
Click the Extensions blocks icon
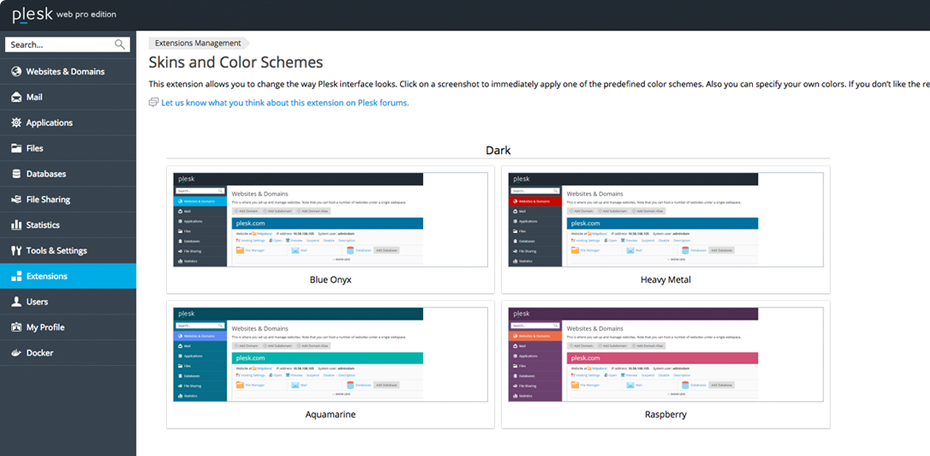[x=17, y=276]
